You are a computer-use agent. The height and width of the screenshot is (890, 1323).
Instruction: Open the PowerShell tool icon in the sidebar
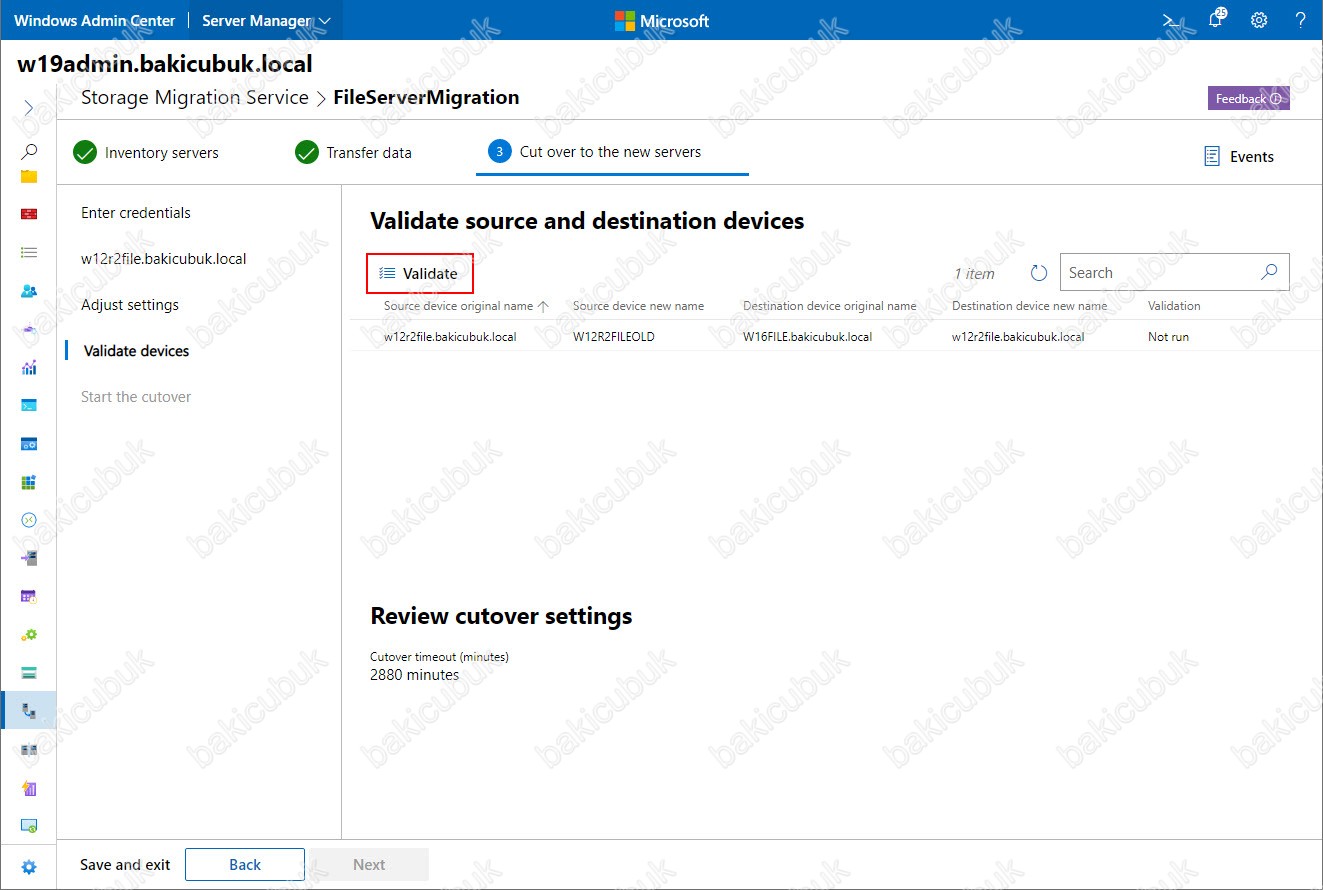[x=29, y=405]
